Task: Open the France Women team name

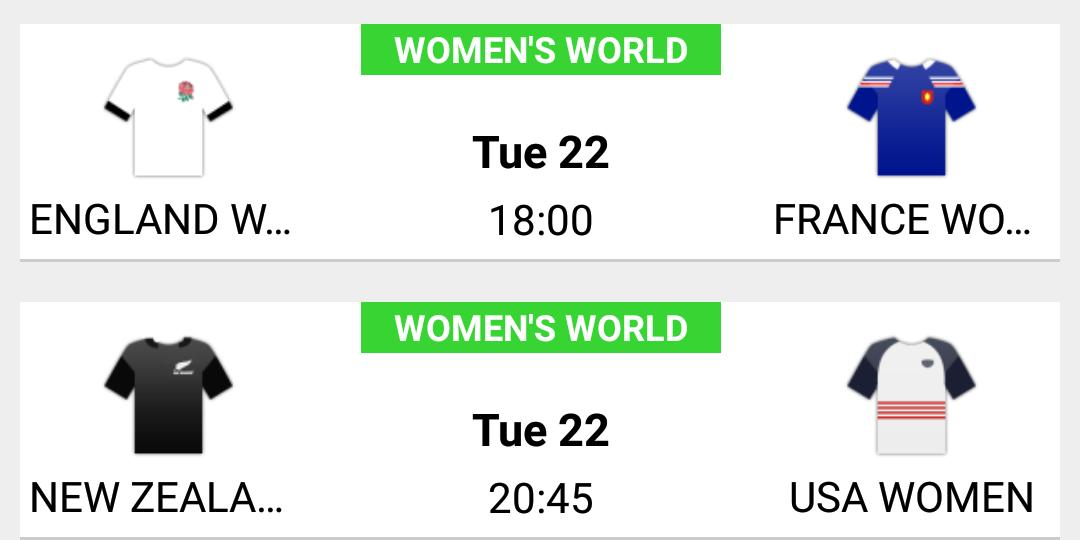Action: click(902, 219)
